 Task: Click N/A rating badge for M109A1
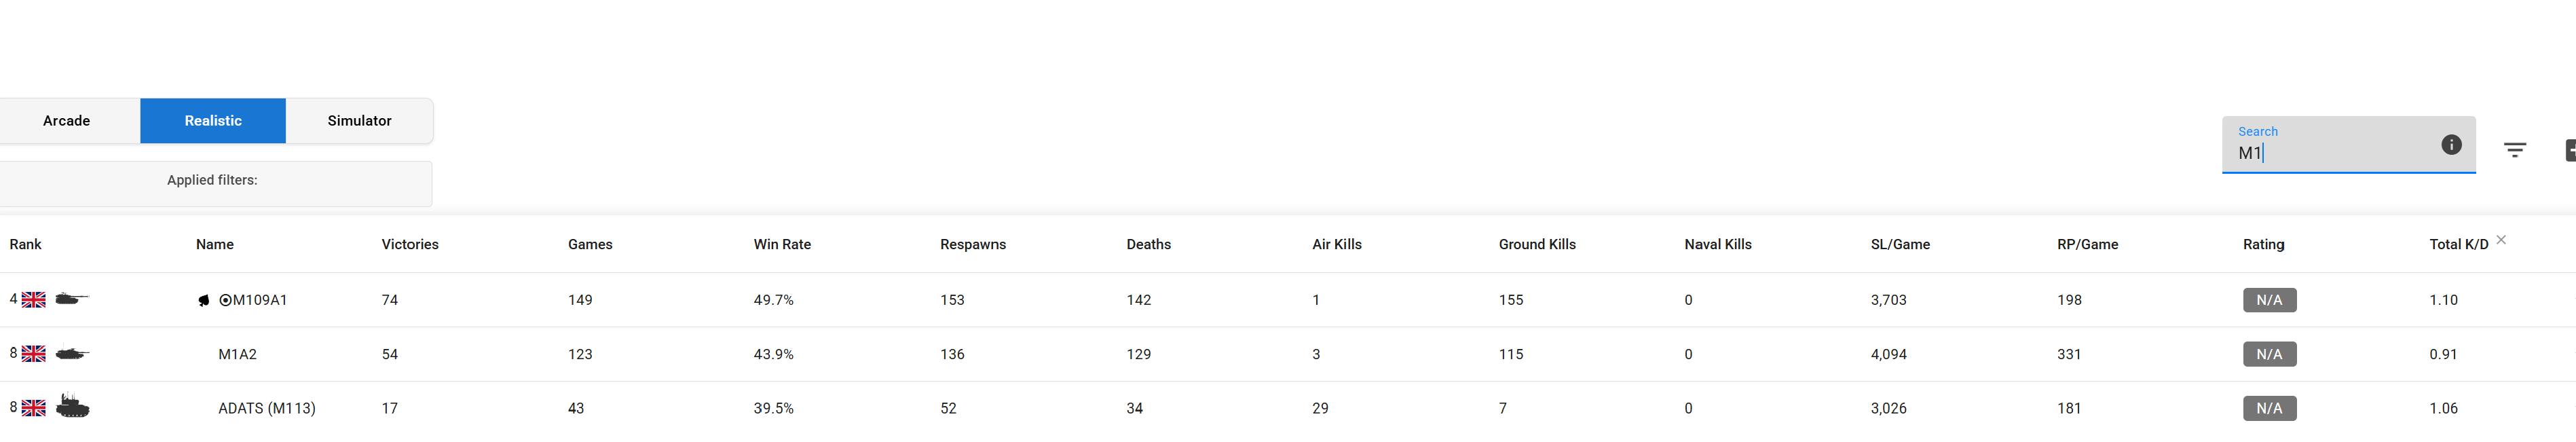coord(2269,300)
